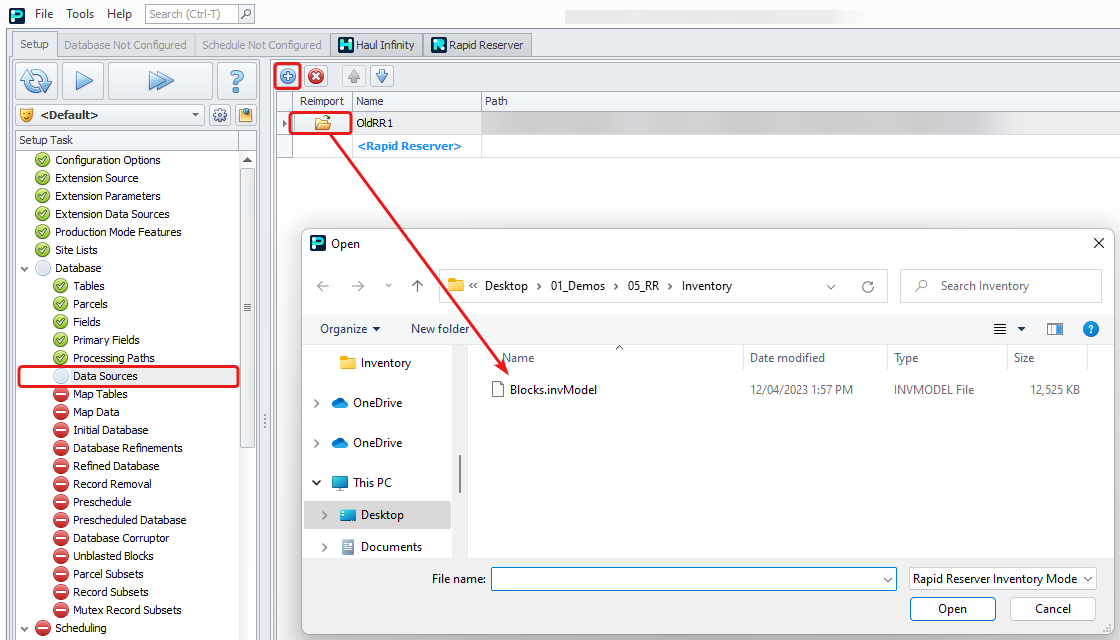Open the Organize dropdown menu
The height and width of the screenshot is (640, 1120).
point(350,329)
